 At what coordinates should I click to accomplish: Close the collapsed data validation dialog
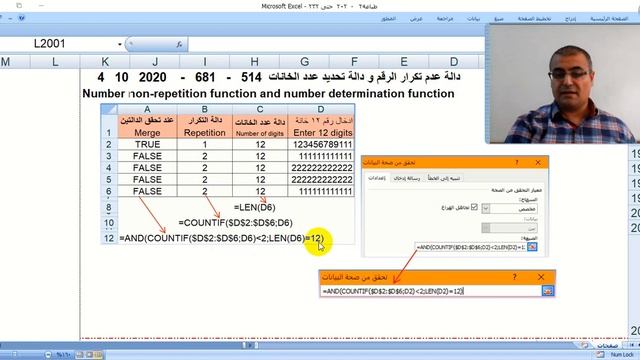[x=541, y=277]
